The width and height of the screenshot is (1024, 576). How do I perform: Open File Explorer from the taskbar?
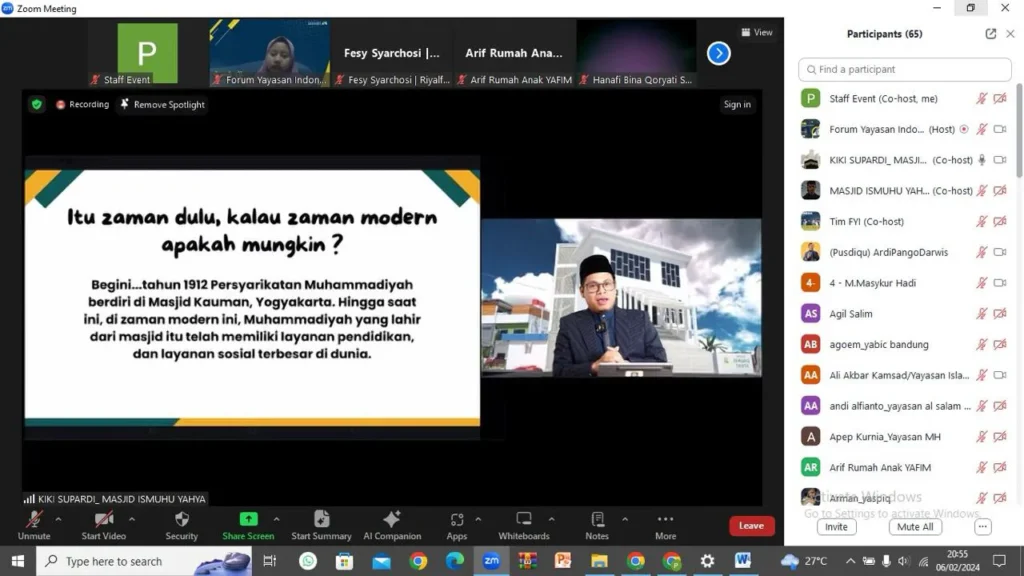coord(599,561)
